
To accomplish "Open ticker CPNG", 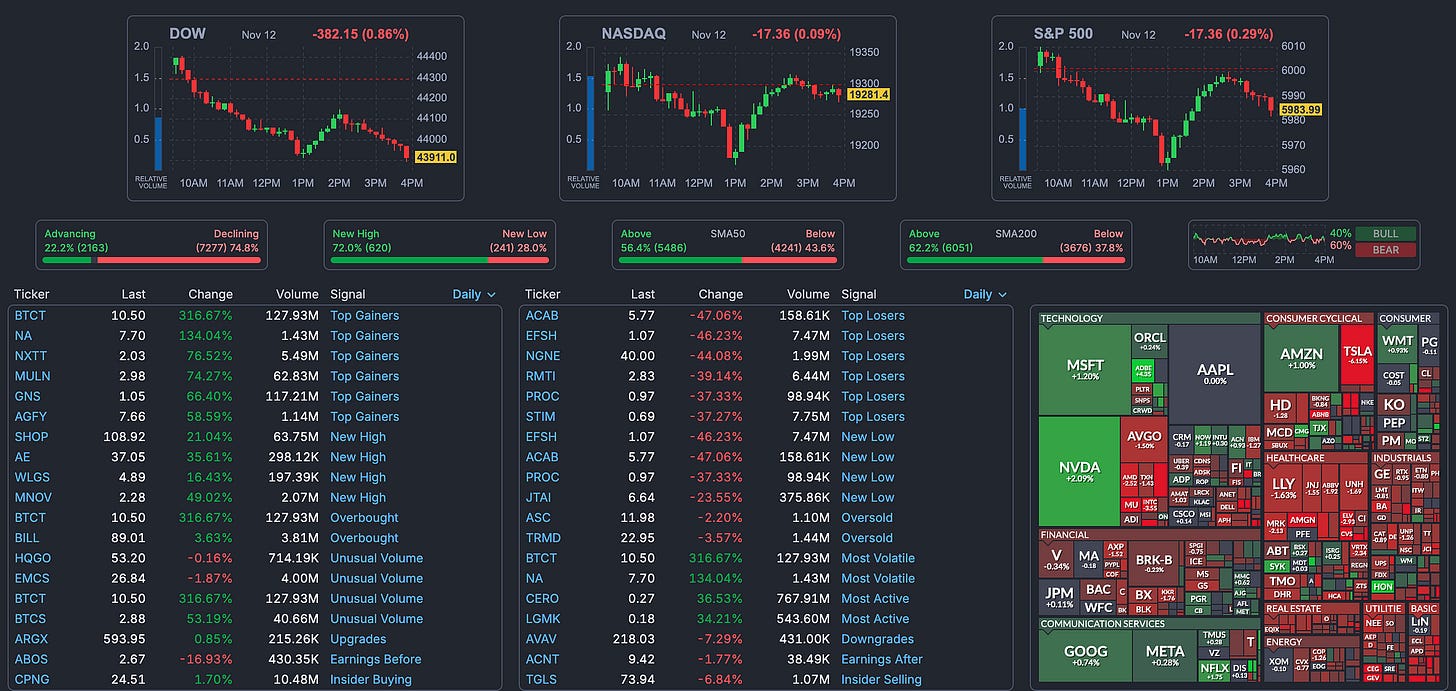I will pyautogui.click(x=31, y=679).
